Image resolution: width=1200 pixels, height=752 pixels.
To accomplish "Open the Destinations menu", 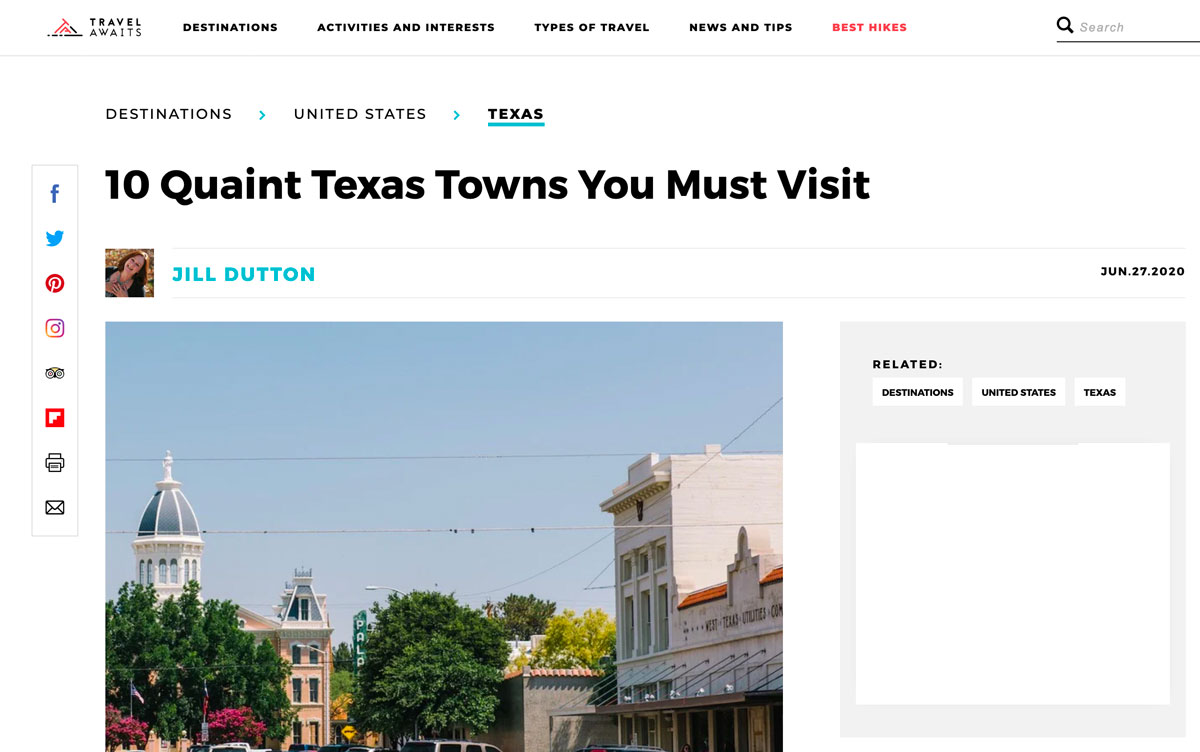I will click(230, 27).
